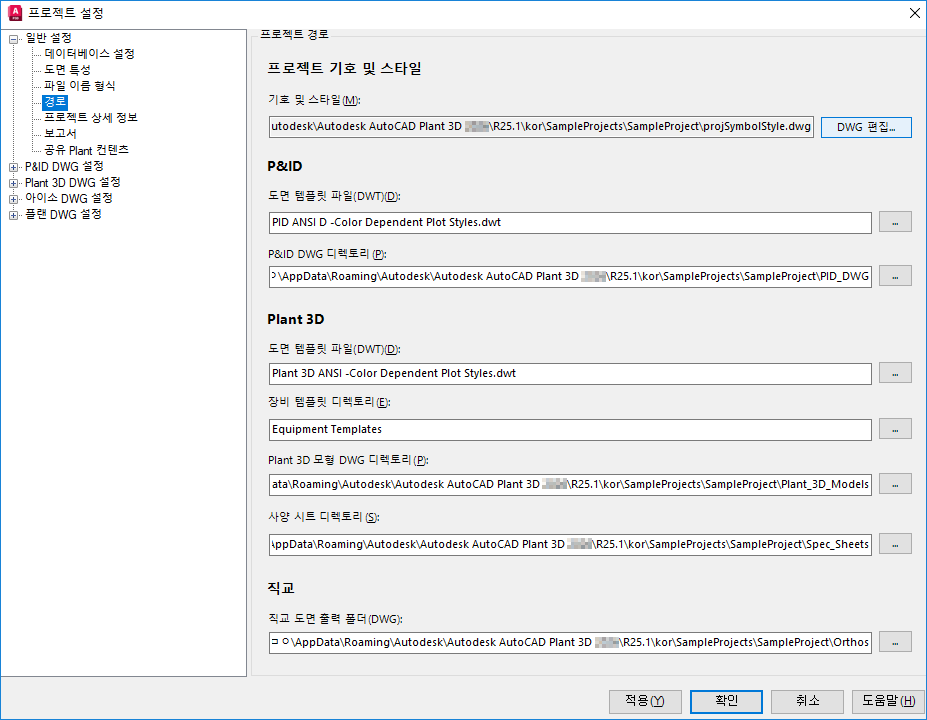Select the 플랜 DWG 설정 label
This screenshot has height=720, width=927.
(x=63, y=215)
